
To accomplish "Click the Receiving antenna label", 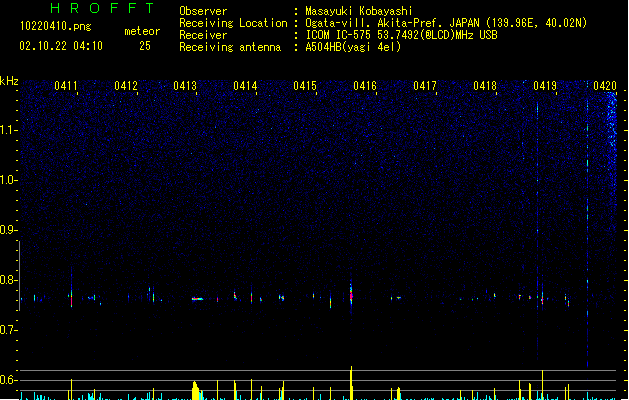I will click(230, 47).
